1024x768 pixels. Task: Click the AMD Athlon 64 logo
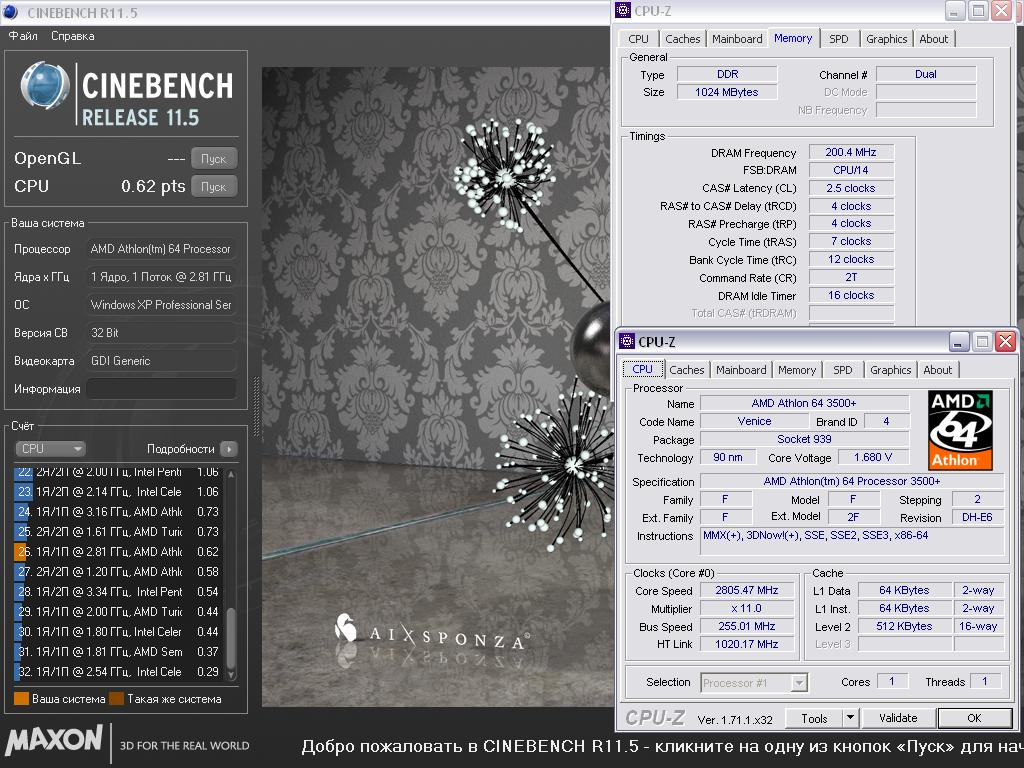tap(960, 430)
